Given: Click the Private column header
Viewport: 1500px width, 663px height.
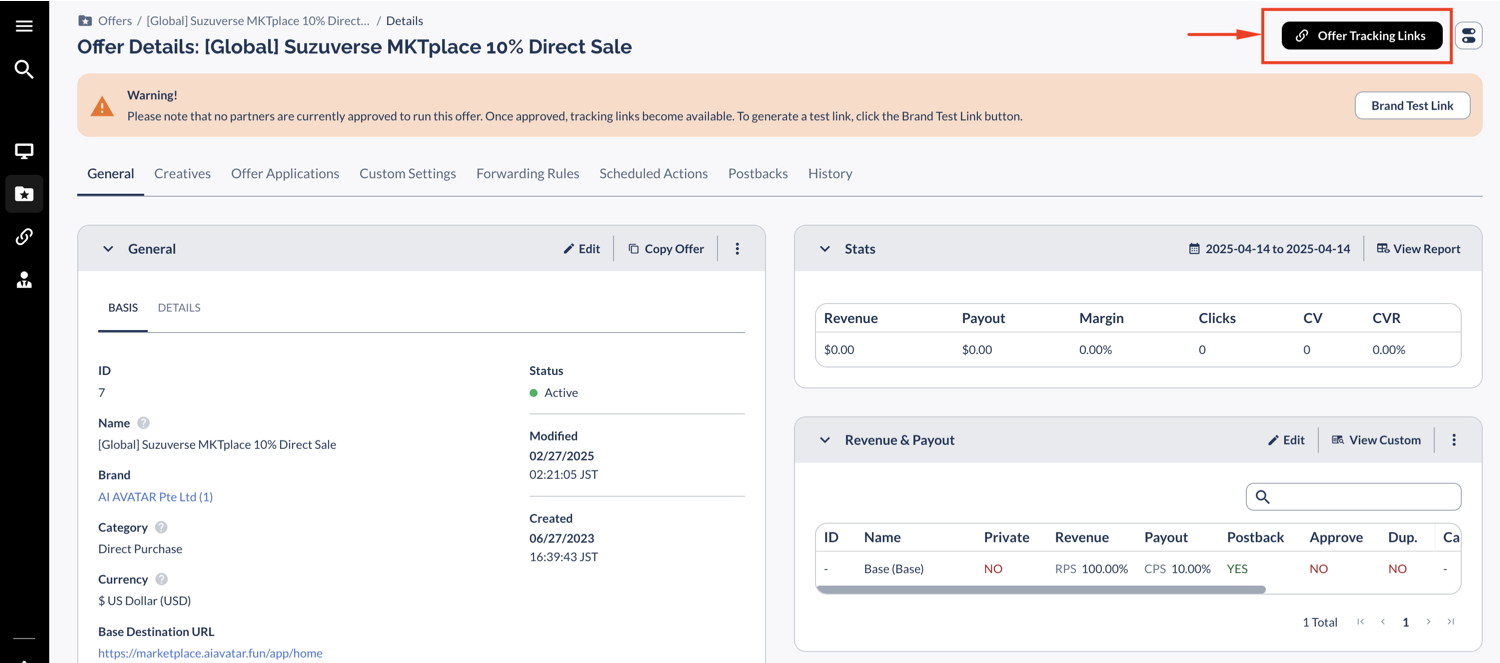Looking at the screenshot, I should [x=1006, y=537].
